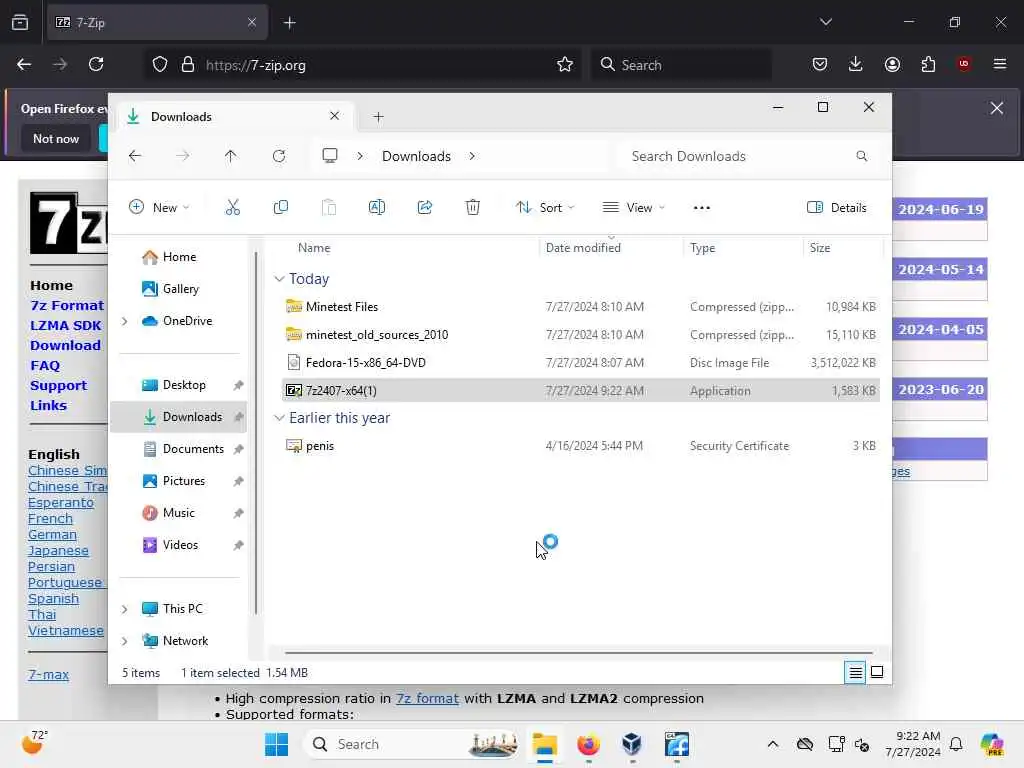
Task: Bookmark this page with the star icon
Action: [x=565, y=64]
